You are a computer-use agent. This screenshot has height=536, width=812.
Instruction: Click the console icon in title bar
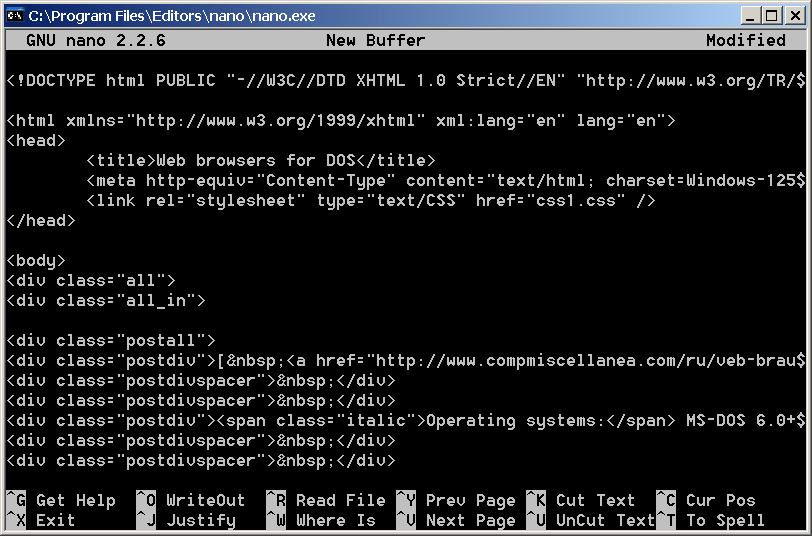pyautogui.click(x=15, y=15)
